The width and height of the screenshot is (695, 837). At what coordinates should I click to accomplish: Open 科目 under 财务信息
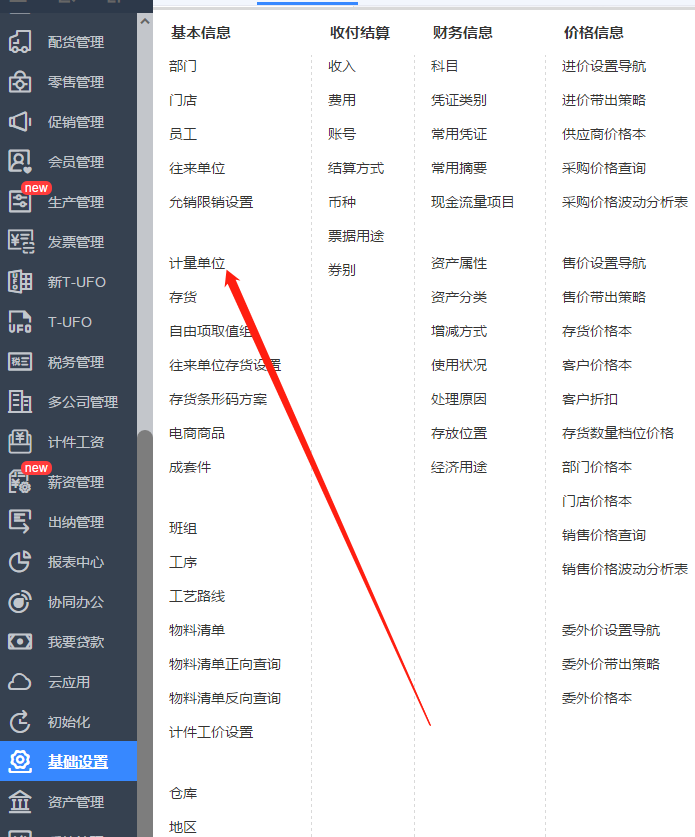coord(445,66)
